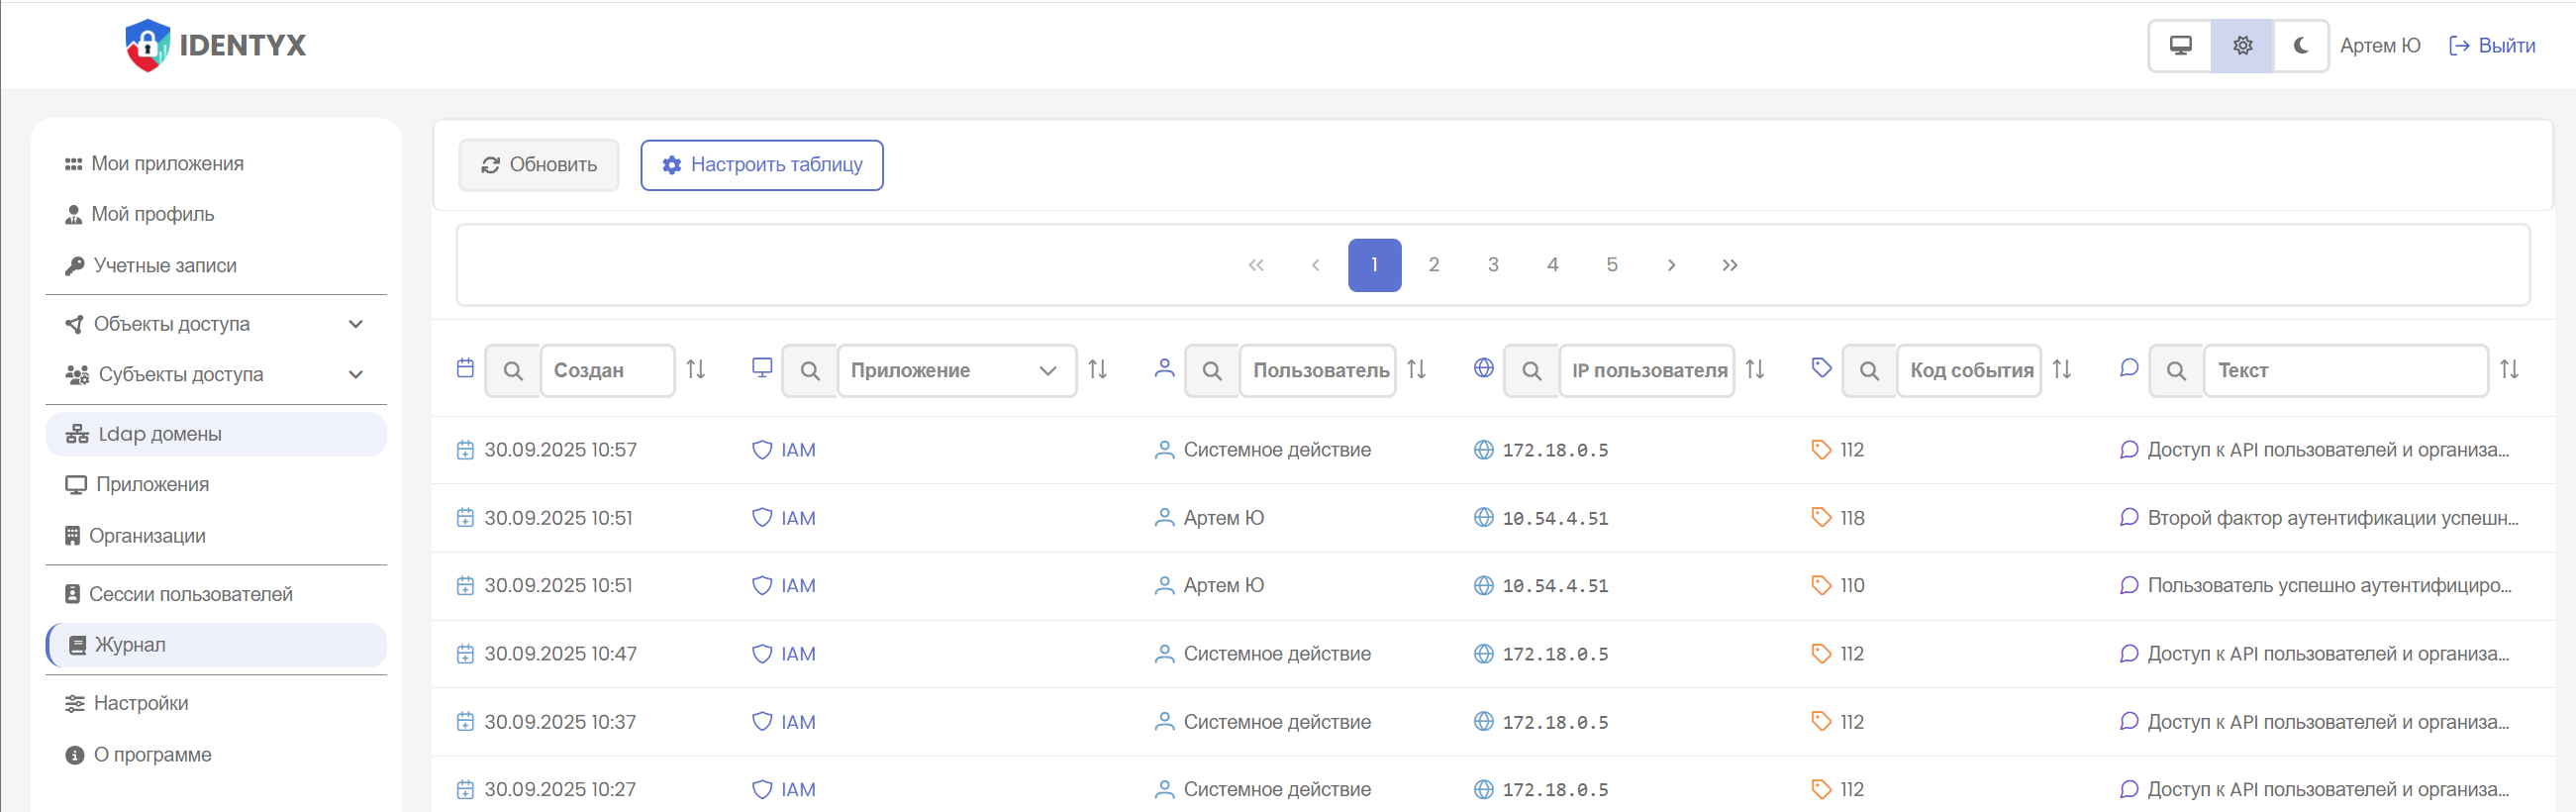Open Сессии пользователей in sidebar

pos(190,594)
